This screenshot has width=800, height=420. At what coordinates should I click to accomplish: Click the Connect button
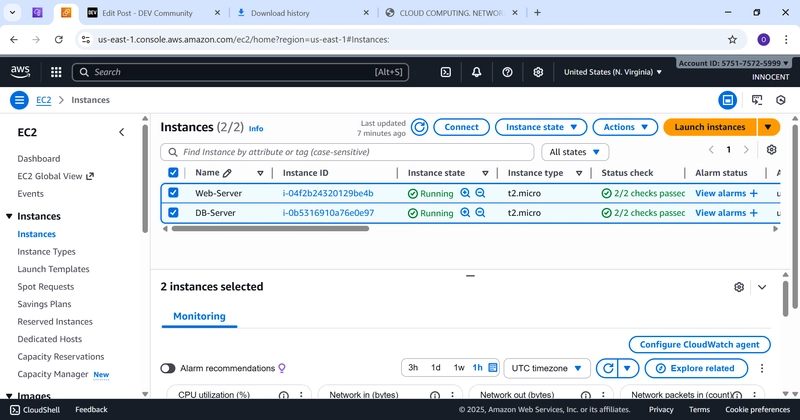click(461, 127)
